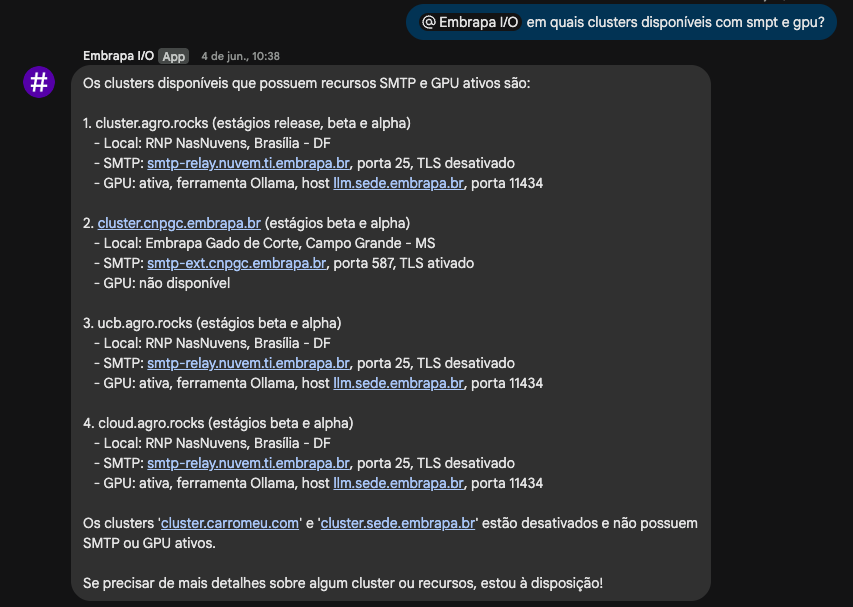853x607 pixels.
Task: Click "porta 587, TLS ativado" text
Action: (x=403, y=263)
